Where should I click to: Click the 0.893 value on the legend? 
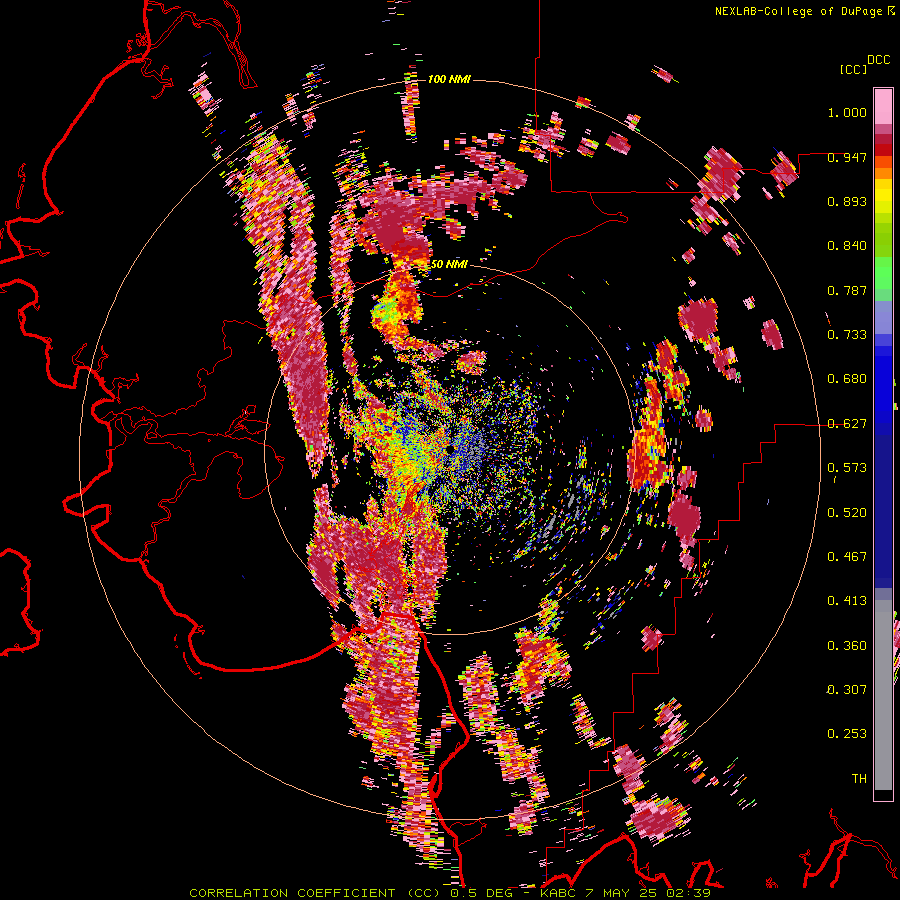point(847,201)
